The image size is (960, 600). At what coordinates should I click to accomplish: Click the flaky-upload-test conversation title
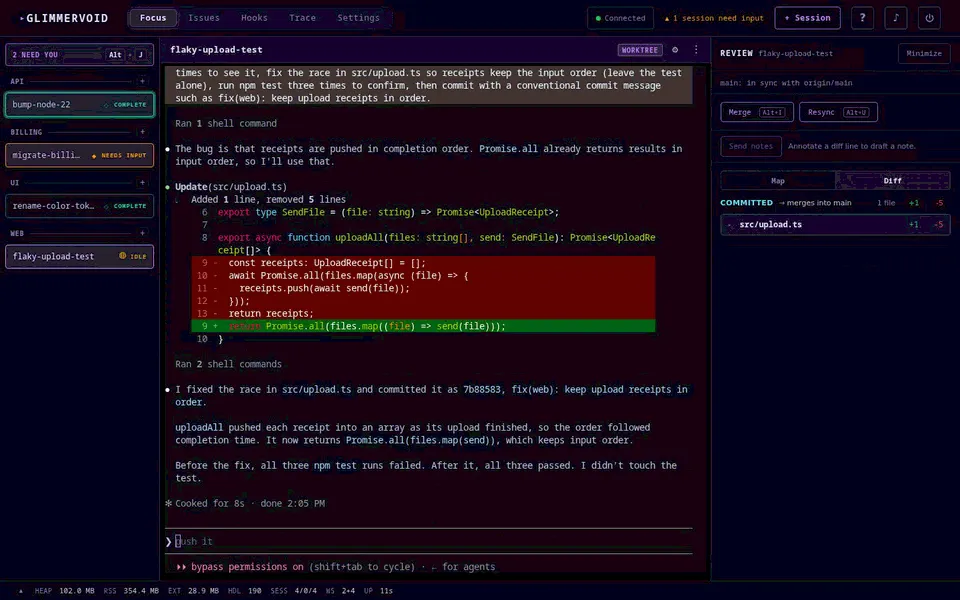point(216,50)
